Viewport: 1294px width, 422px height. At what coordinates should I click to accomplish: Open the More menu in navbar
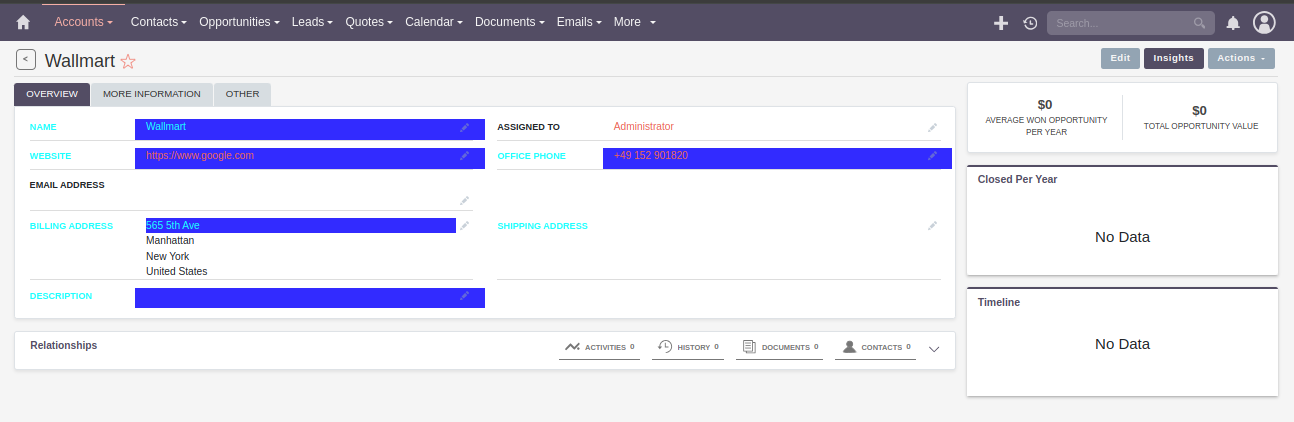click(x=634, y=22)
